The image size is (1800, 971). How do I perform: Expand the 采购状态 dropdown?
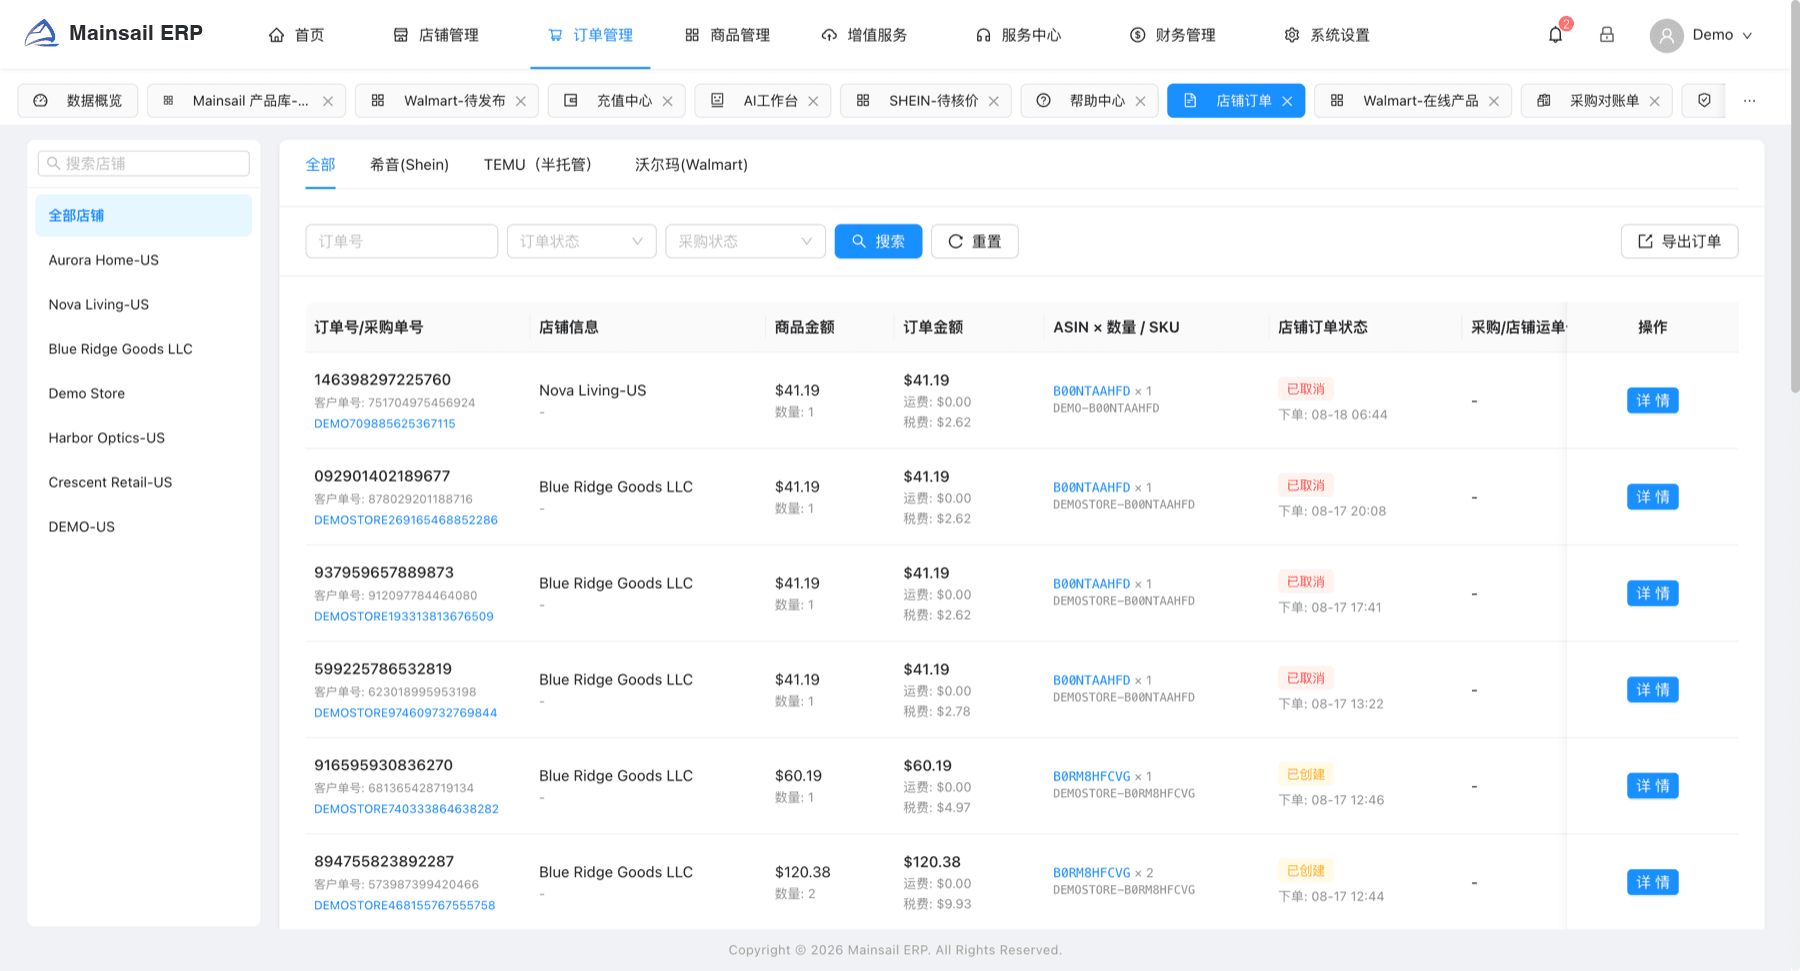745,241
